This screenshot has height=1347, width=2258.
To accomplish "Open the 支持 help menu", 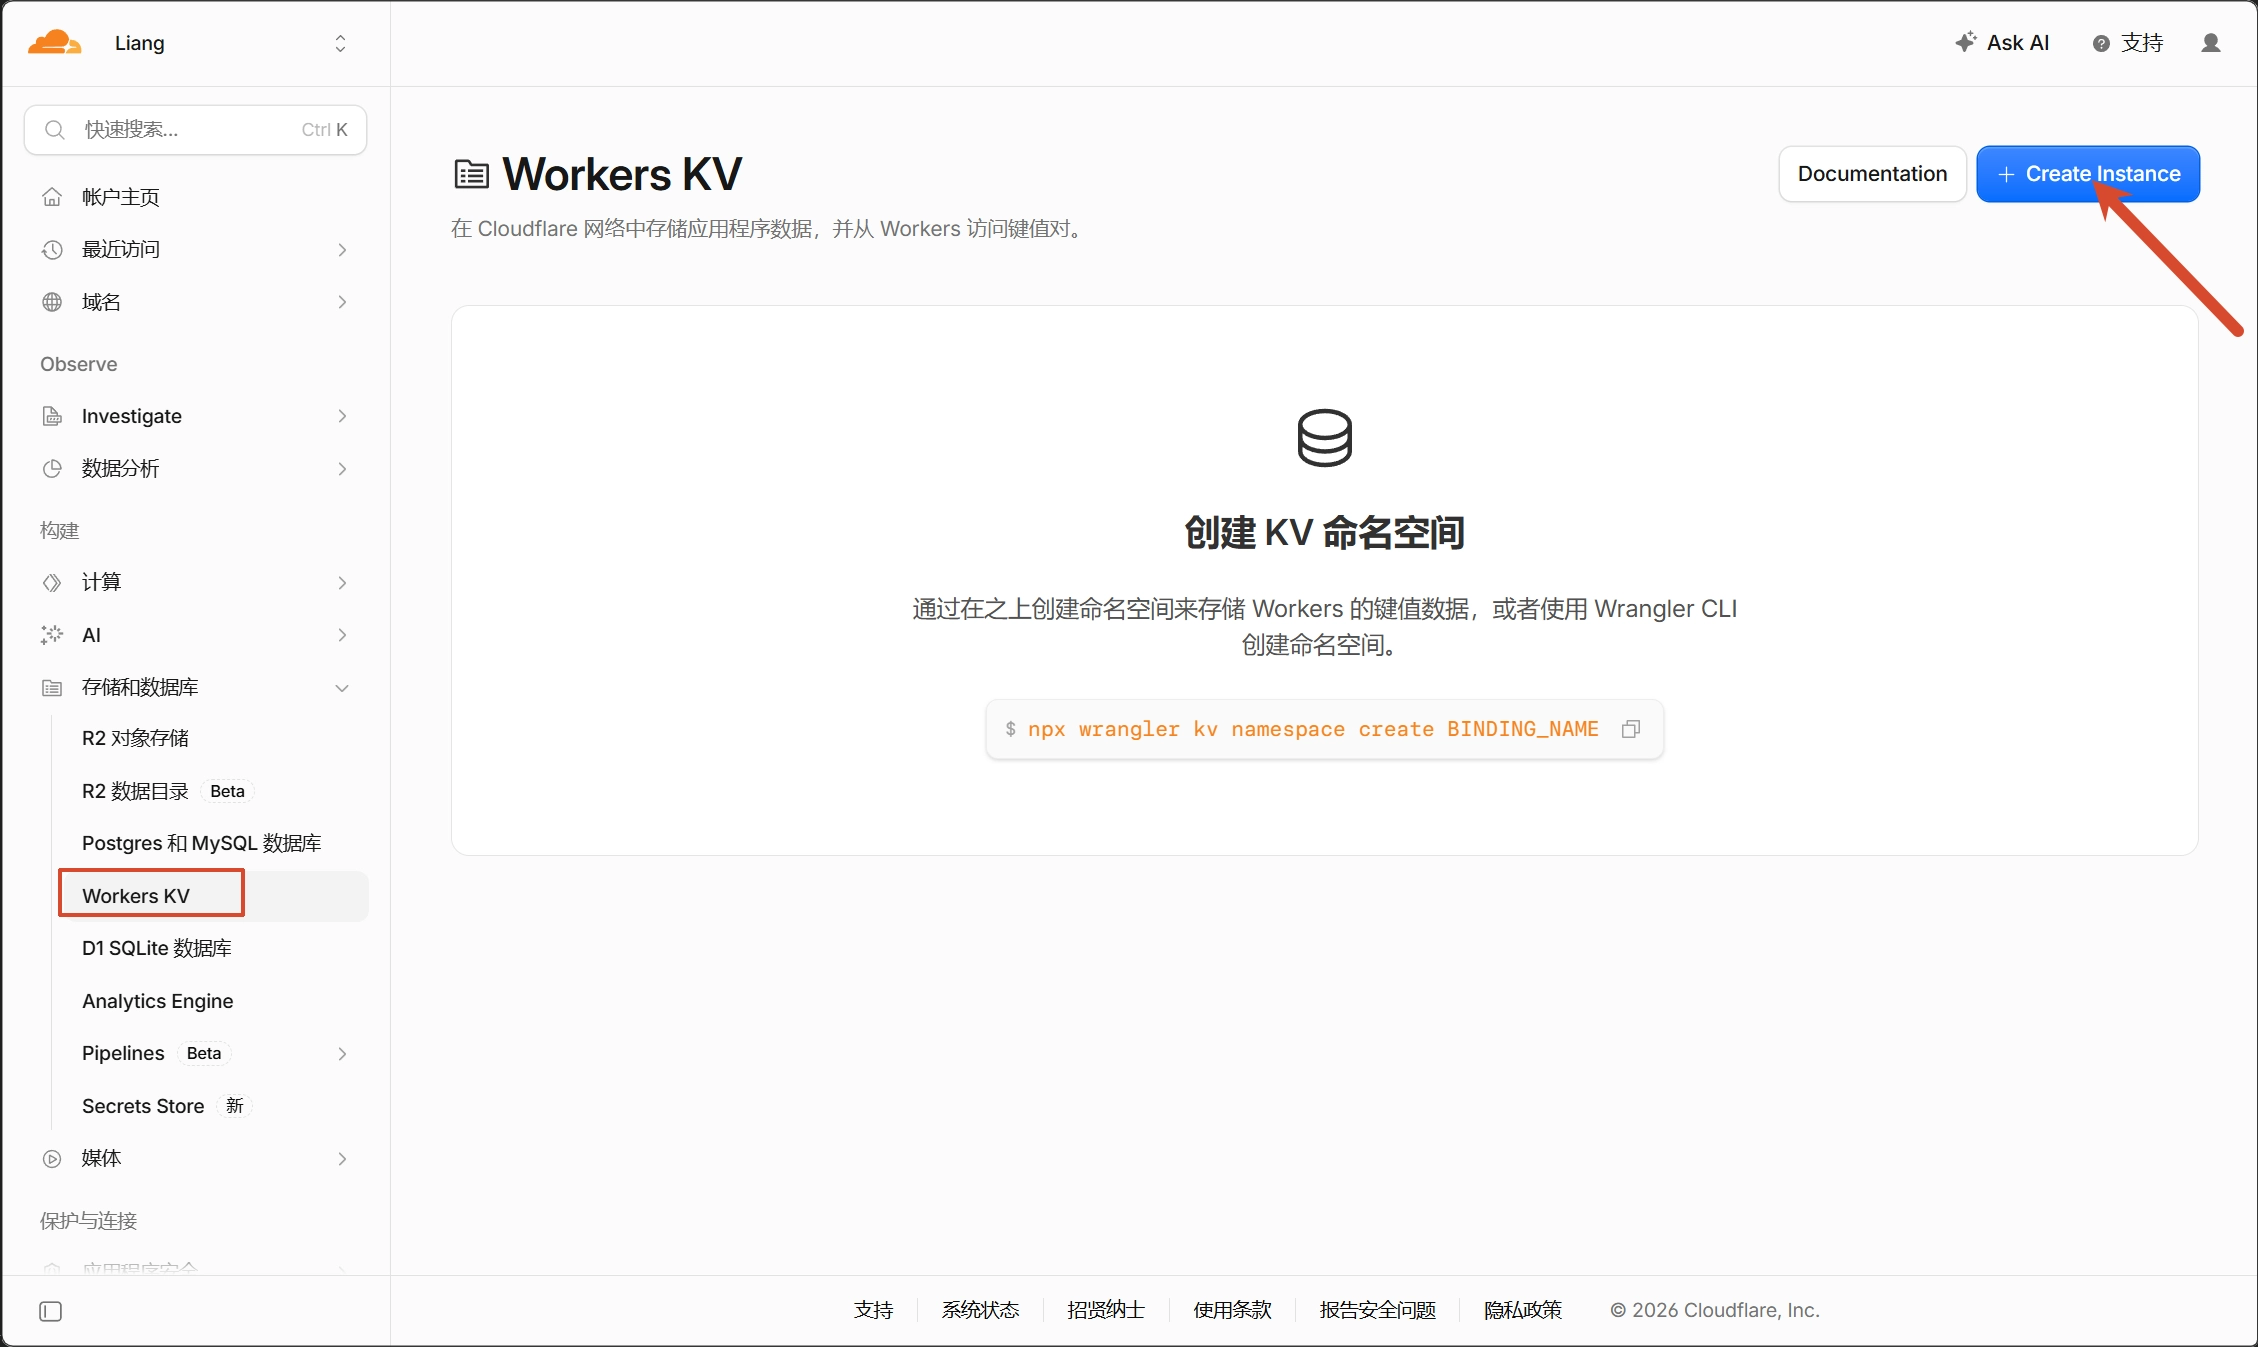I will pos(2128,43).
